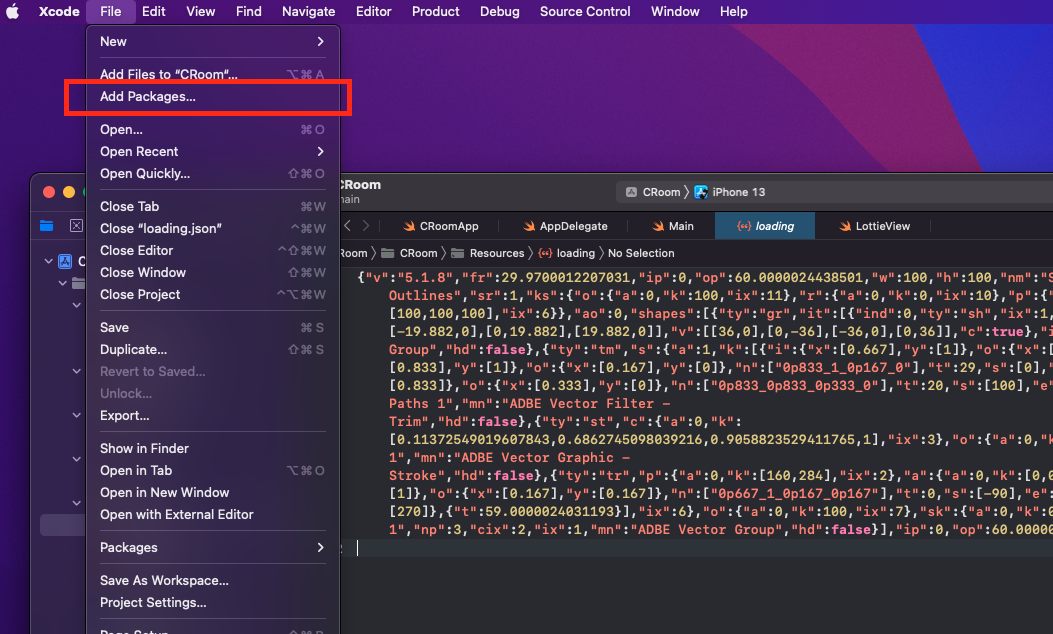Open the Debug menu
Image resolution: width=1053 pixels, height=634 pixels.
500,11
